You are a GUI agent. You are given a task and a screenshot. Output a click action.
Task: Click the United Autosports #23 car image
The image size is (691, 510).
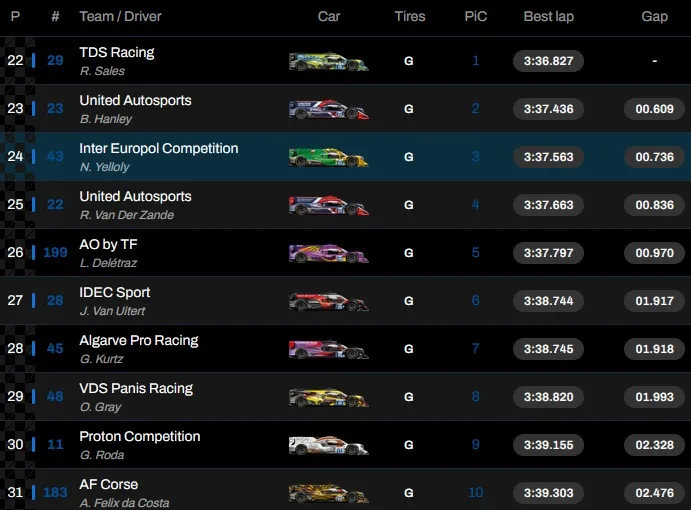(x=328, y=109)
